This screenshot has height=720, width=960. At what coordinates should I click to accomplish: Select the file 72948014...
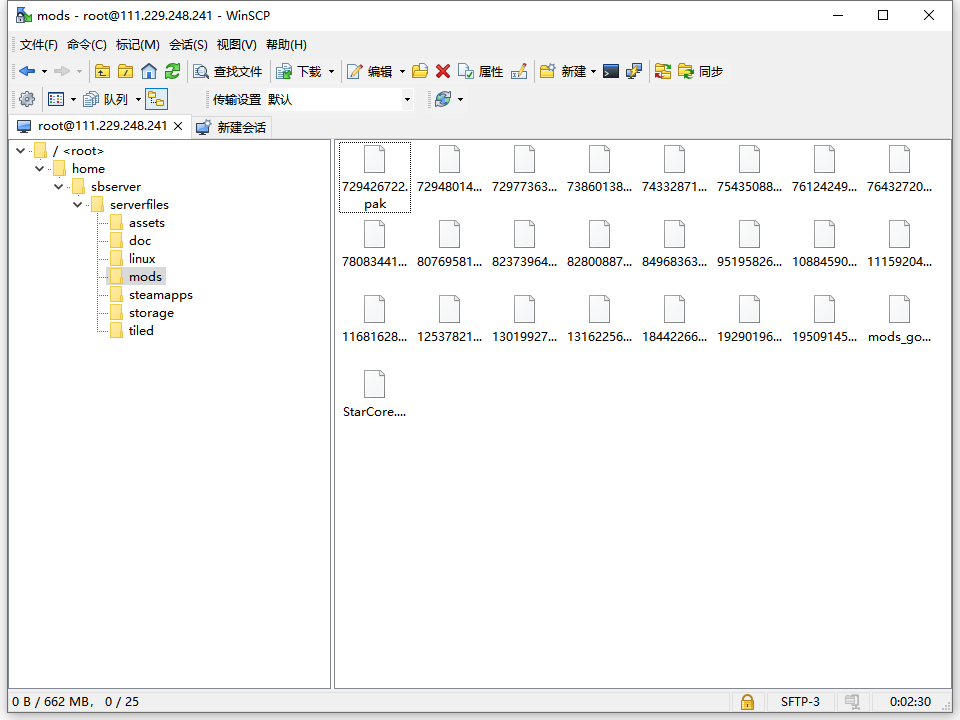[x=449, y=170]
